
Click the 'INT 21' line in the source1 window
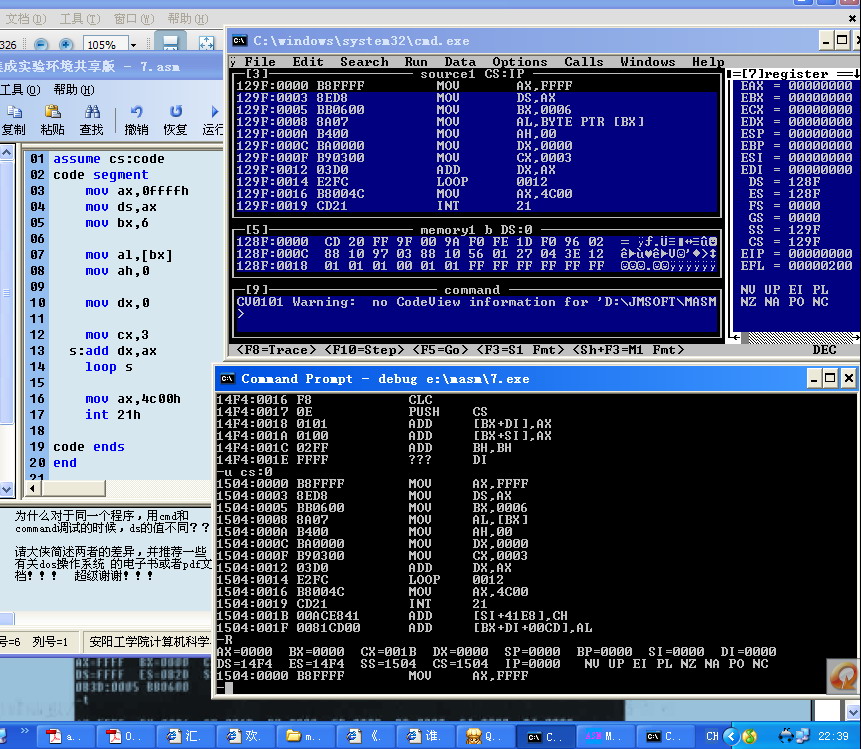[x=477, y=206]
